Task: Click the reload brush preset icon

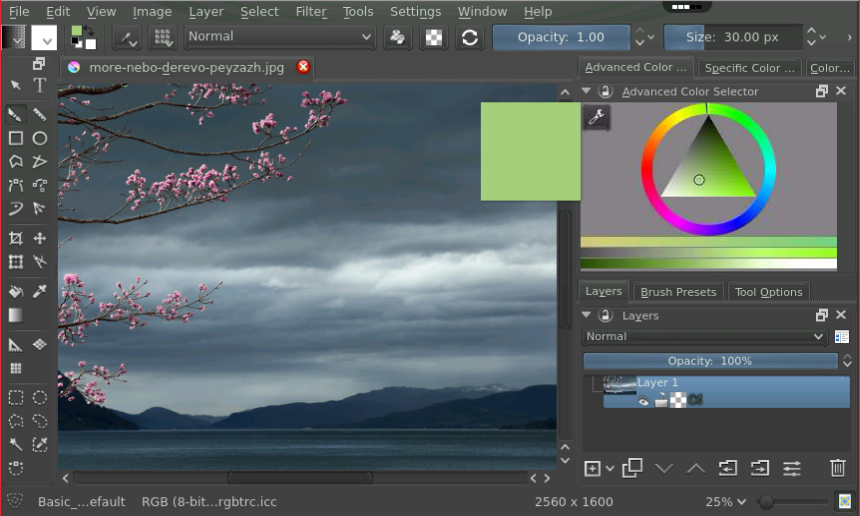Action: tap(468, 37)
